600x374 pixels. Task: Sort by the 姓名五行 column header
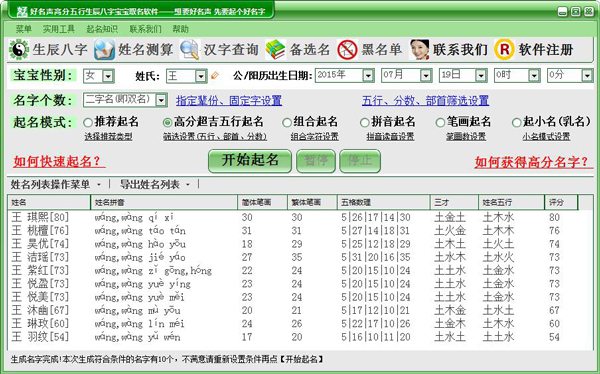512,202
